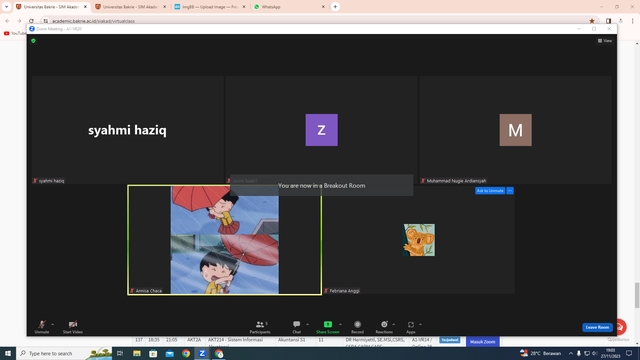Open the Chat panel
The image size is (640, 360).
click(x=296, y=327)
